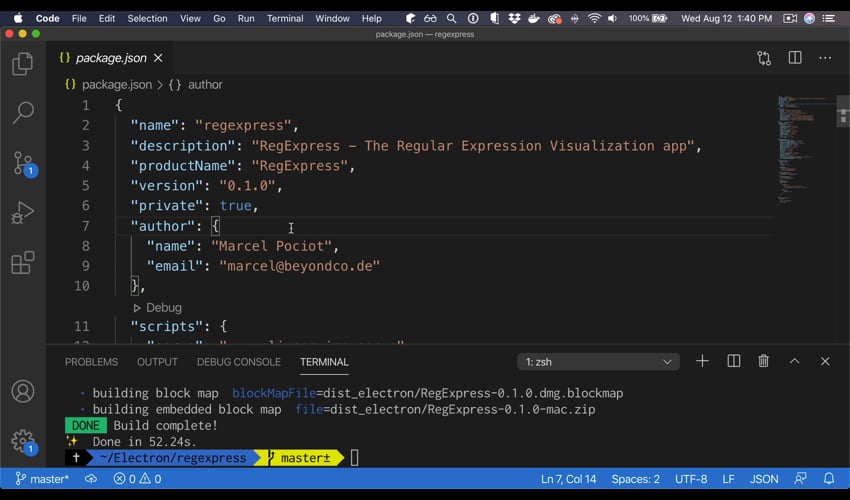Open the File menu
Image resolution: width=850 pixels, height=500 pixels.
[79, 18]
